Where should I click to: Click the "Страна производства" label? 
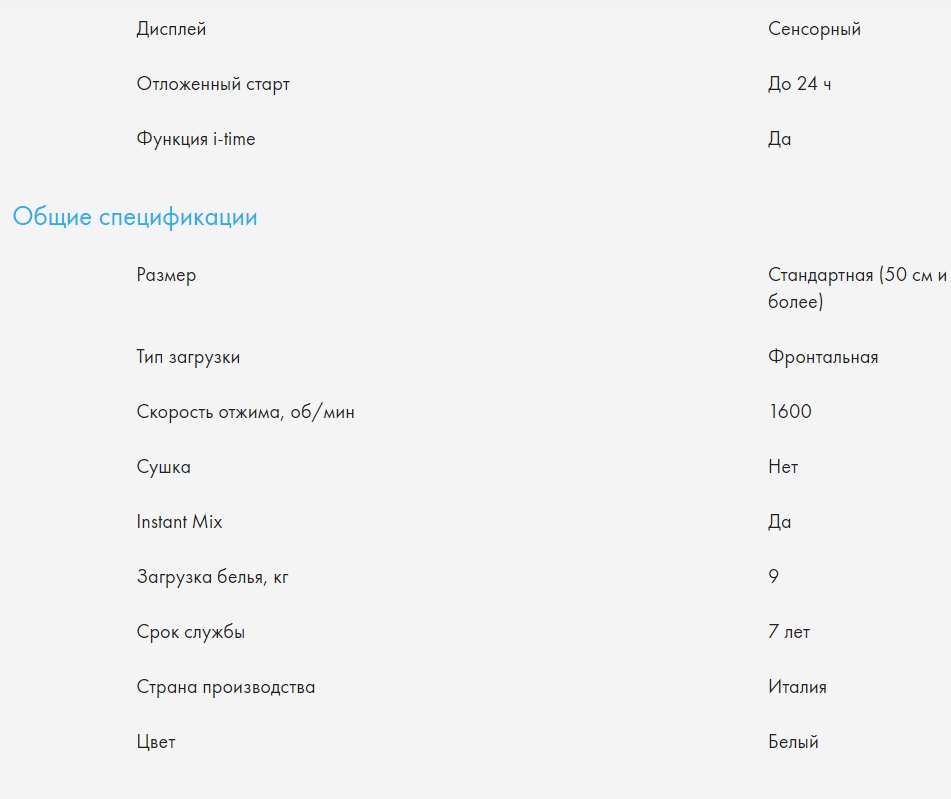225,687
